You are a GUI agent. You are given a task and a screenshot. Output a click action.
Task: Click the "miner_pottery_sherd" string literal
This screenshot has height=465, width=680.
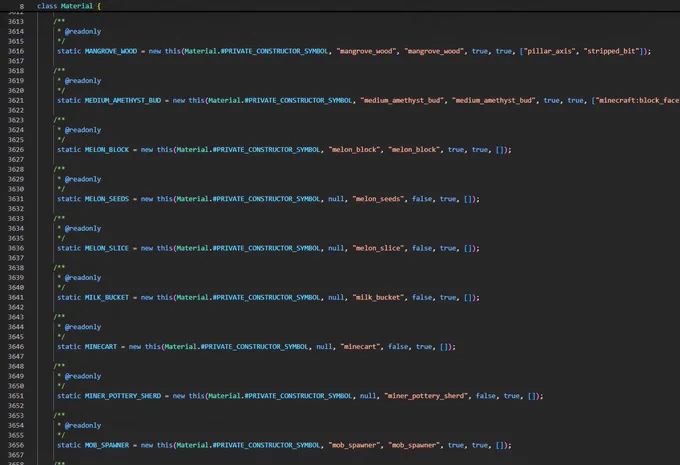427,396
